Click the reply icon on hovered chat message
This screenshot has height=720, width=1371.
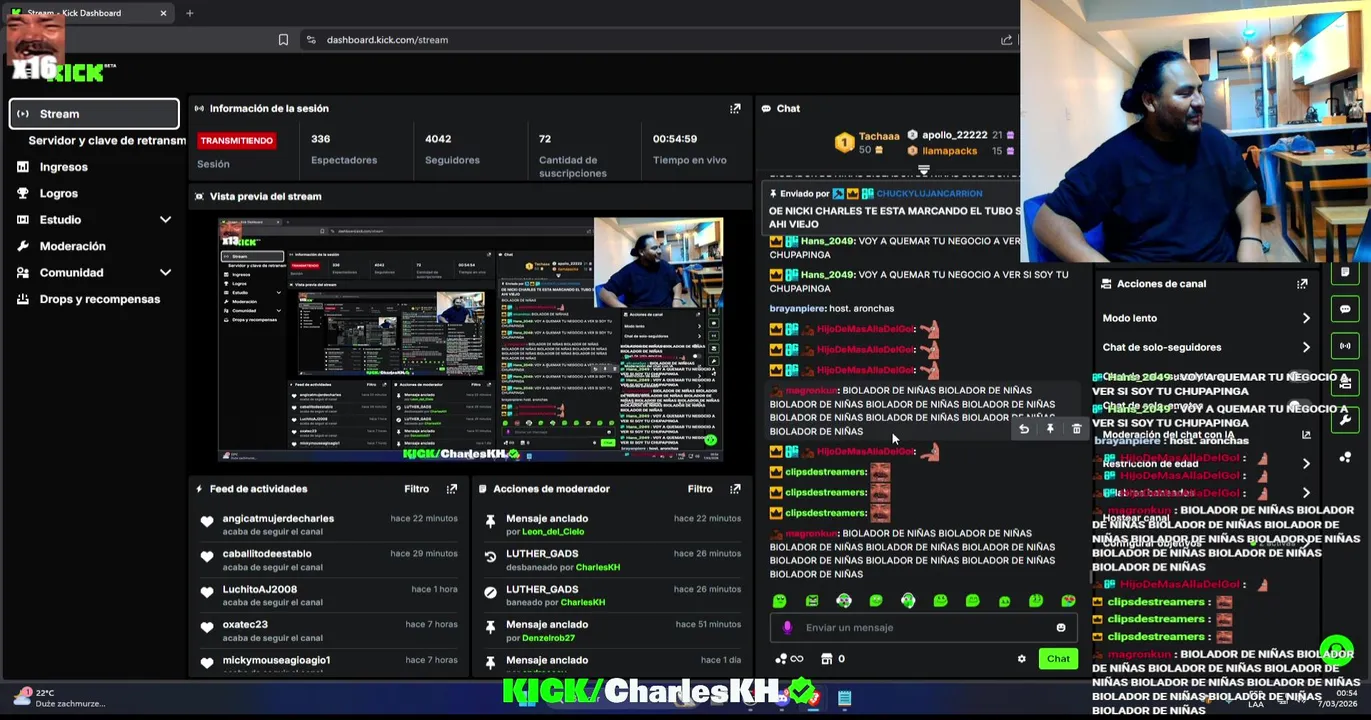coord(1024,429)
